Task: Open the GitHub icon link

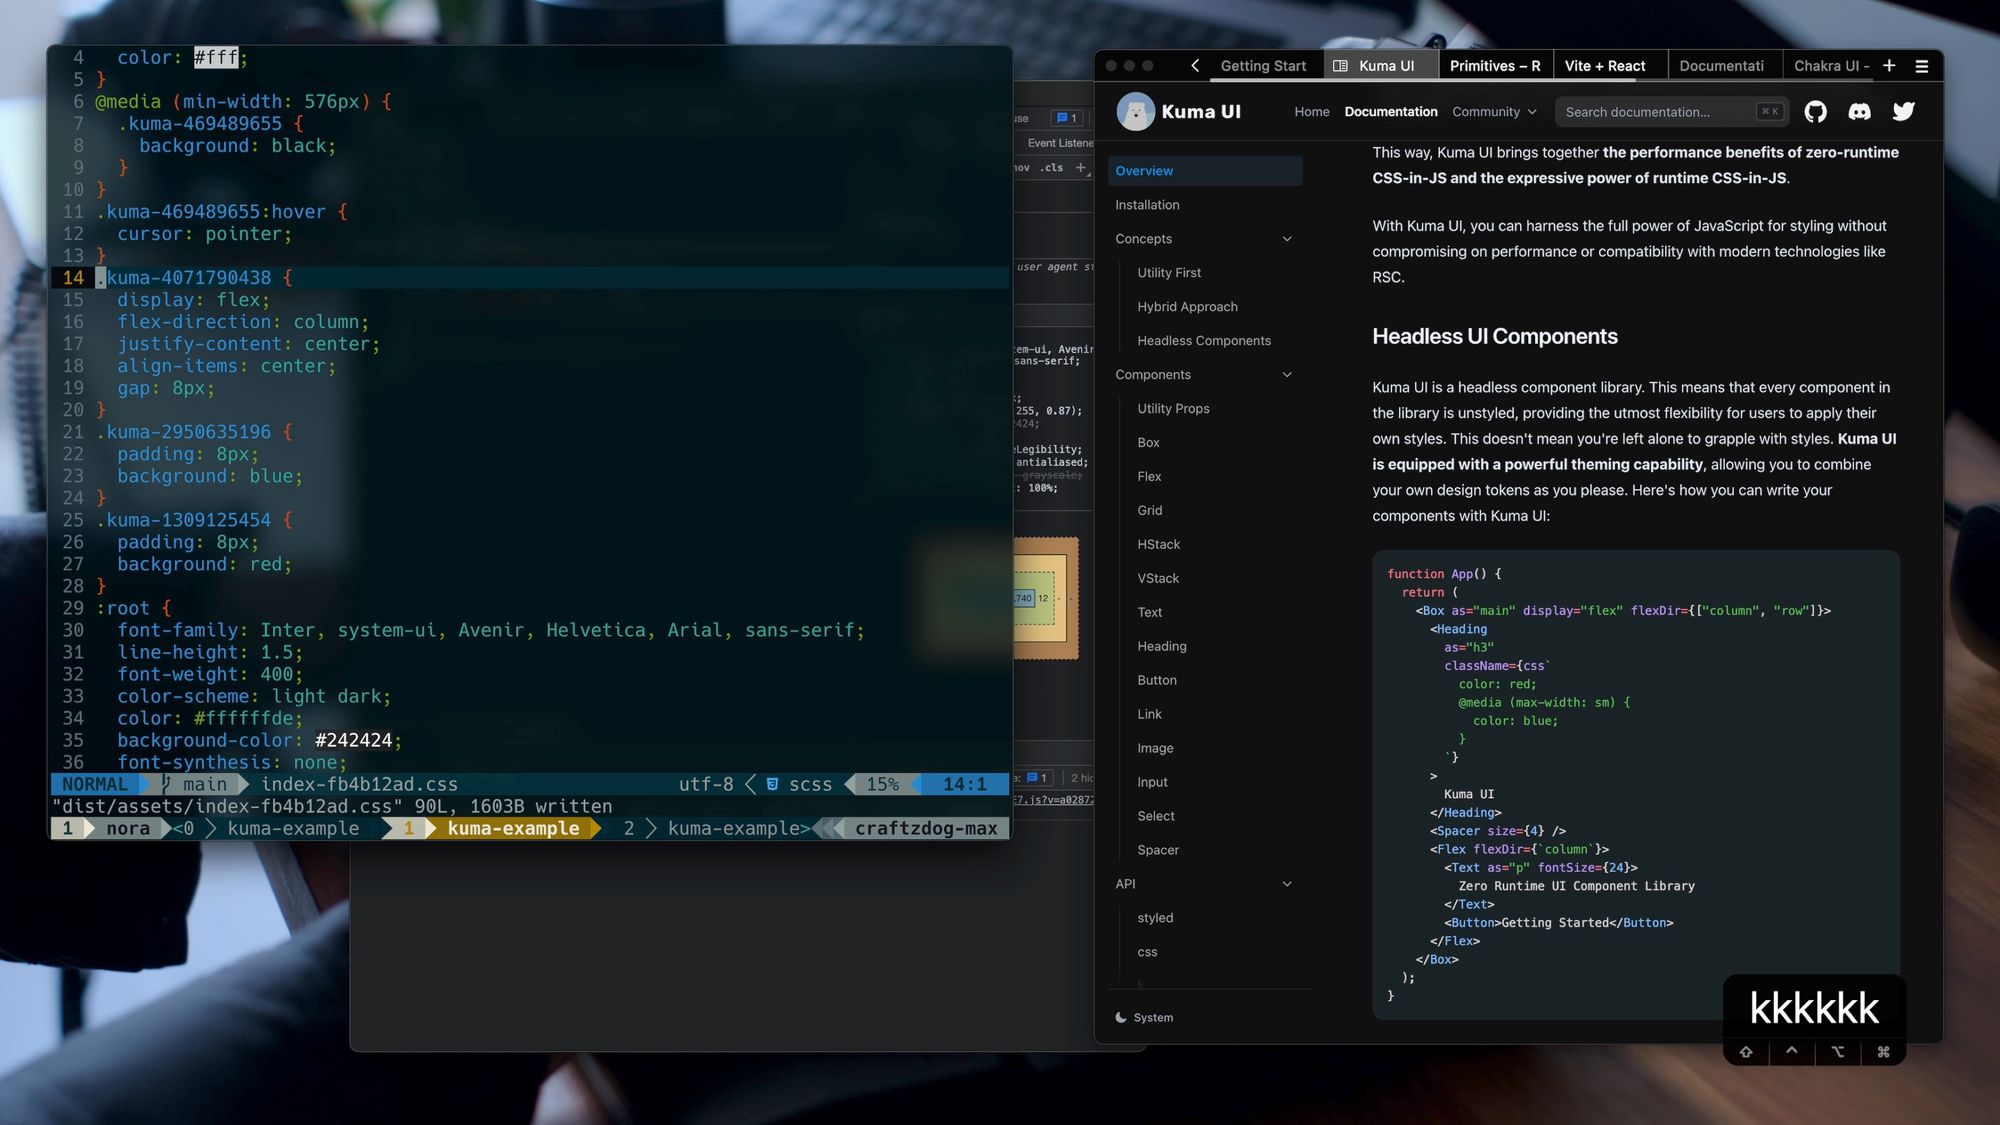Action: click(1815, 112)
